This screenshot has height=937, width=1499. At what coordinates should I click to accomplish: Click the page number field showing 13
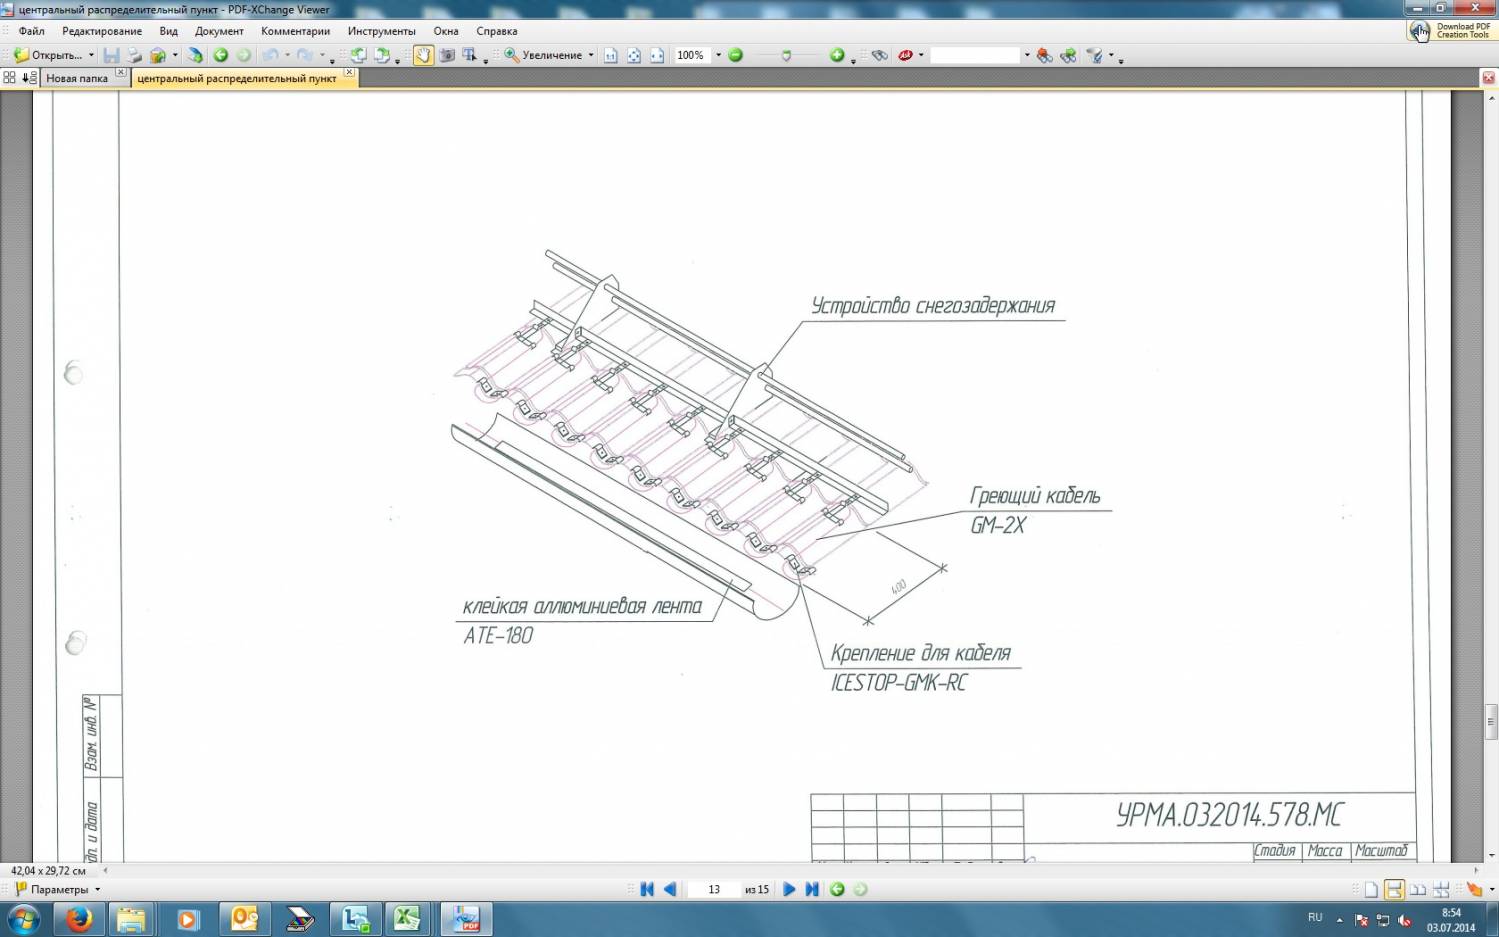point(714,889)
